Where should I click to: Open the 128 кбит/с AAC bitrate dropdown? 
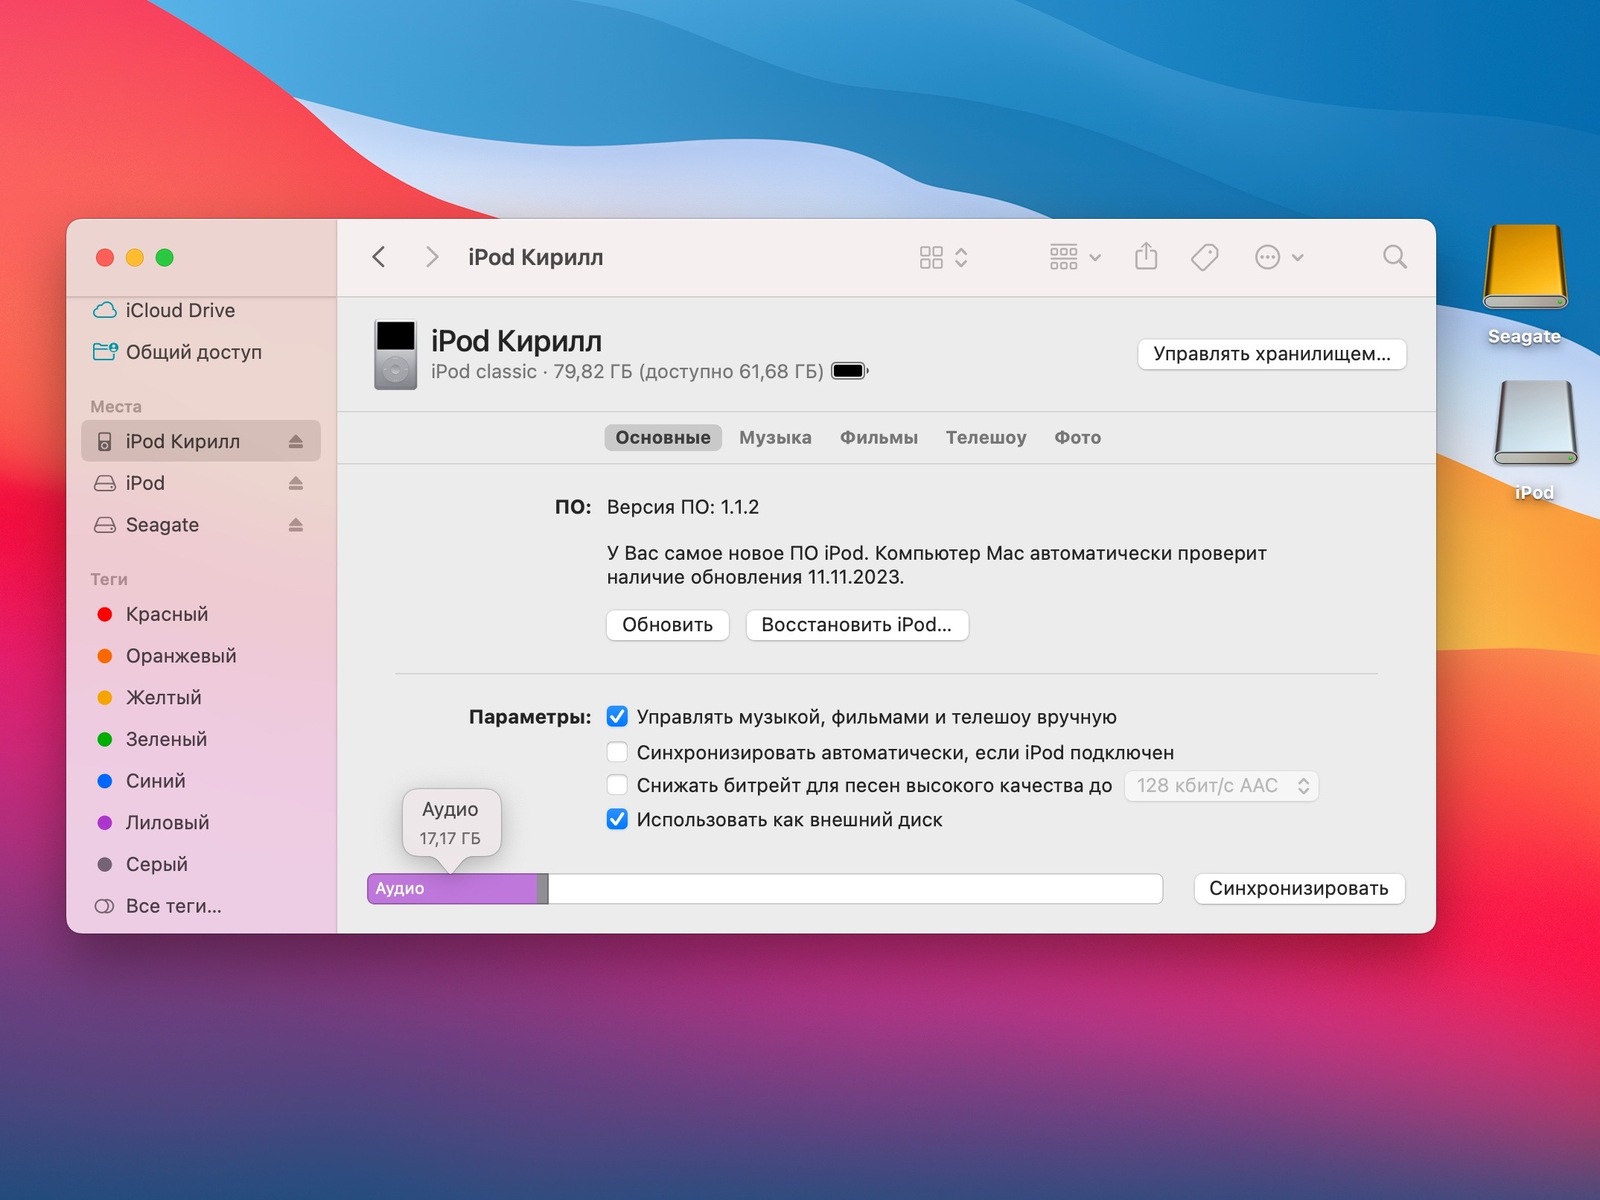(1222, 786)
